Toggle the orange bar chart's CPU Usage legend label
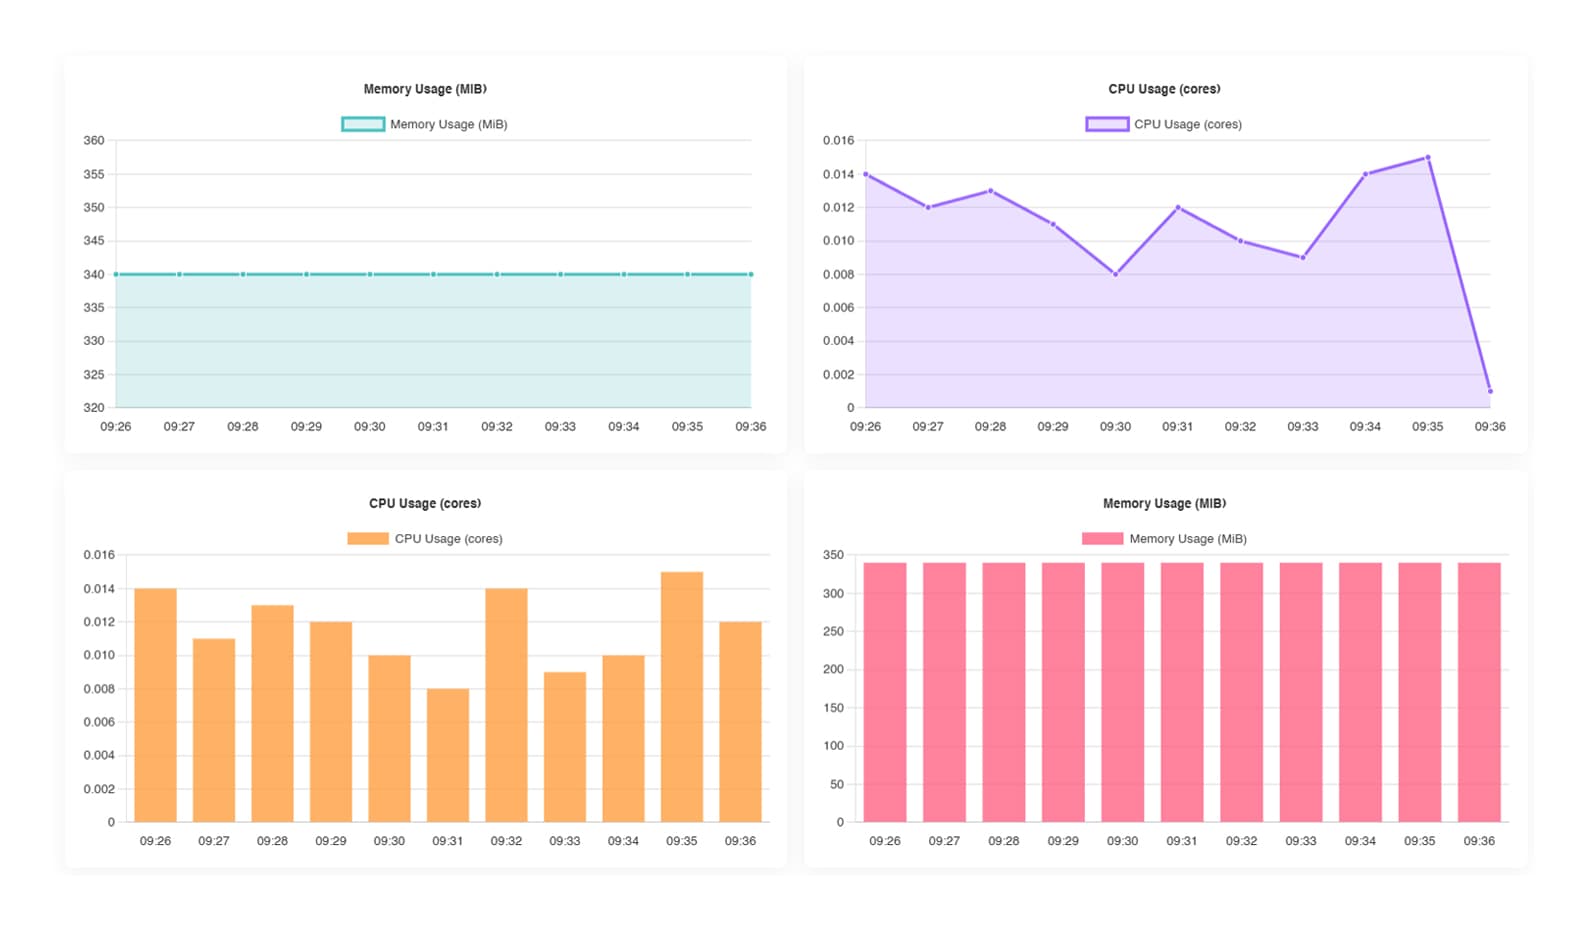The image size is (1587, 926). [x=448, y=538]
